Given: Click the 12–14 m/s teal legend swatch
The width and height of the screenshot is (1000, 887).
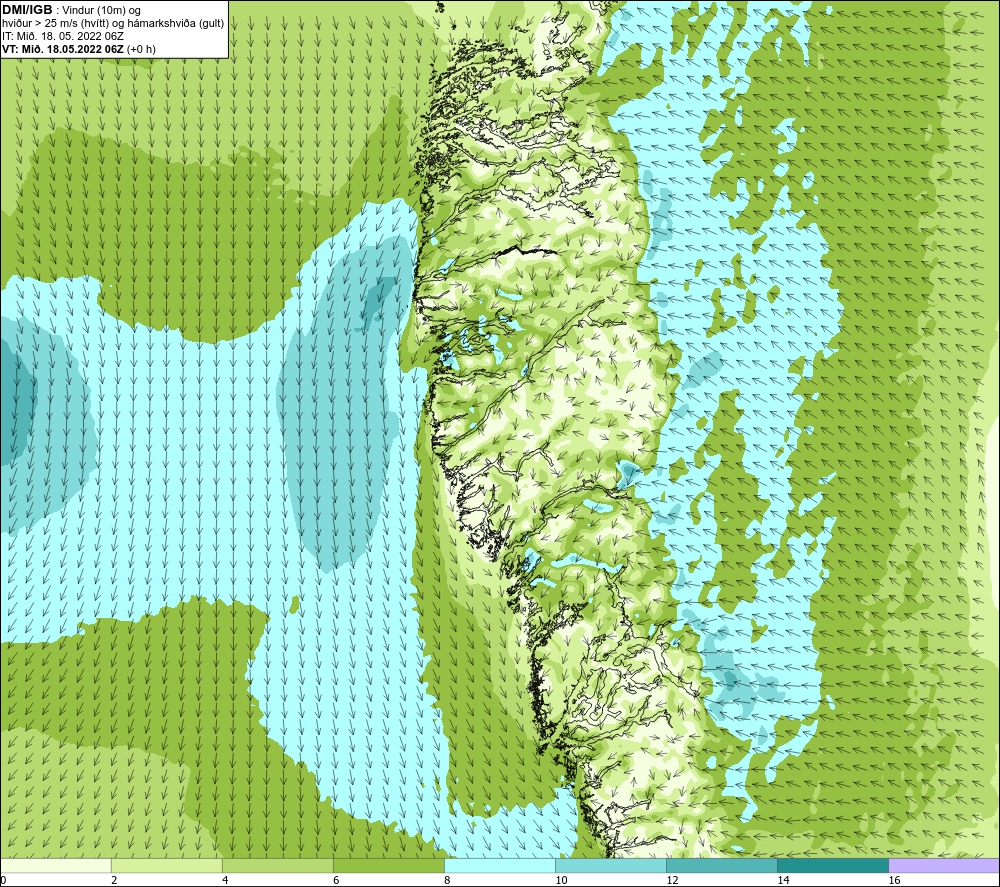Looking at the screenshot, I should (x=722, y=865).
